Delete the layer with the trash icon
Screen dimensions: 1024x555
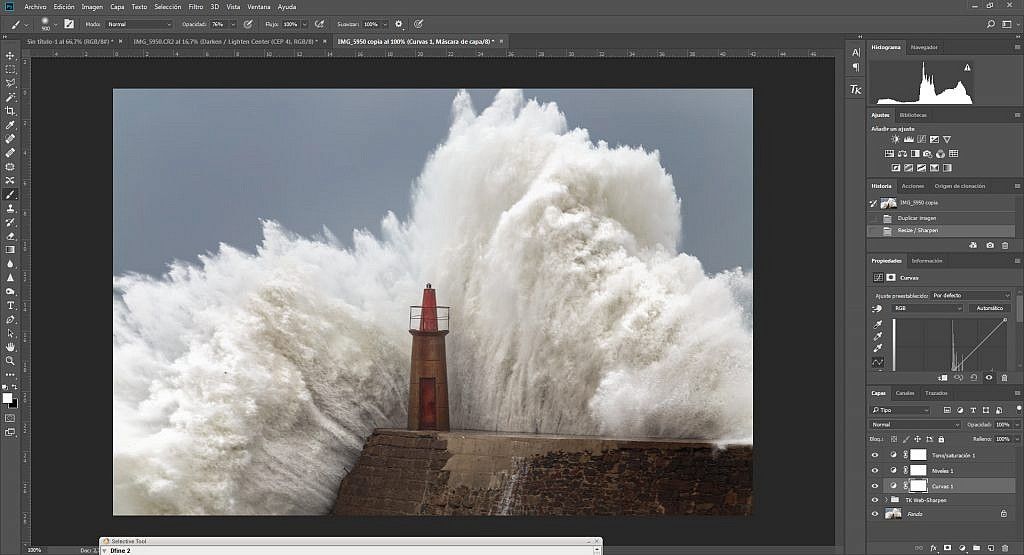click(1005, 548)
